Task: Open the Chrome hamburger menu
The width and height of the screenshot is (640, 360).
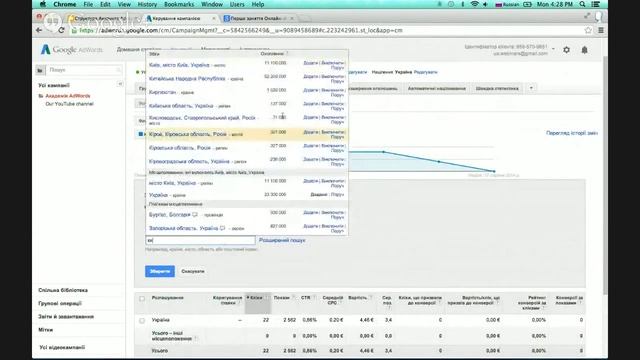Action: 601,30
